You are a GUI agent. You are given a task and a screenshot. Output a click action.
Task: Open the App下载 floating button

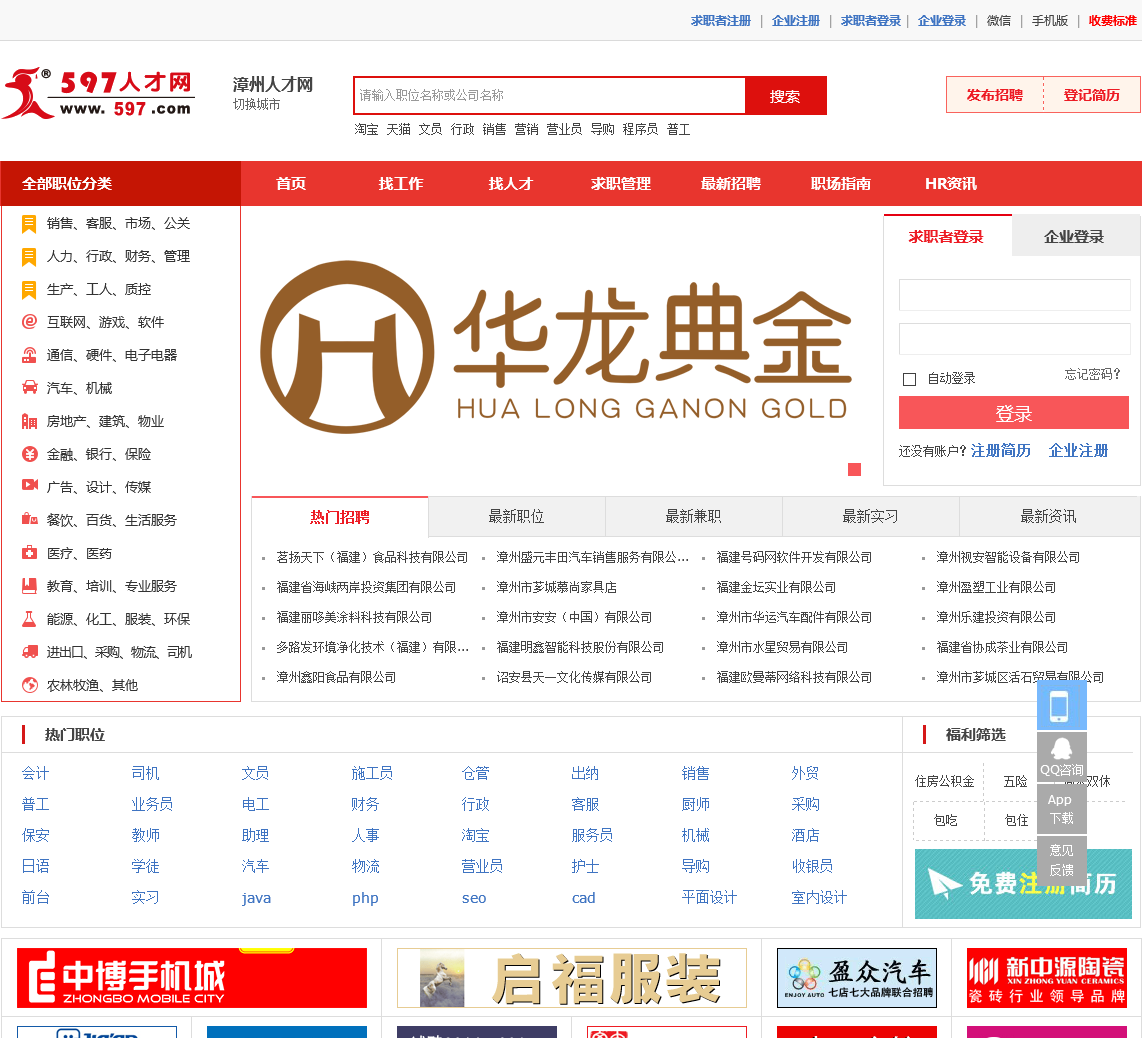pyautogui.click(x=1061, y=809)
